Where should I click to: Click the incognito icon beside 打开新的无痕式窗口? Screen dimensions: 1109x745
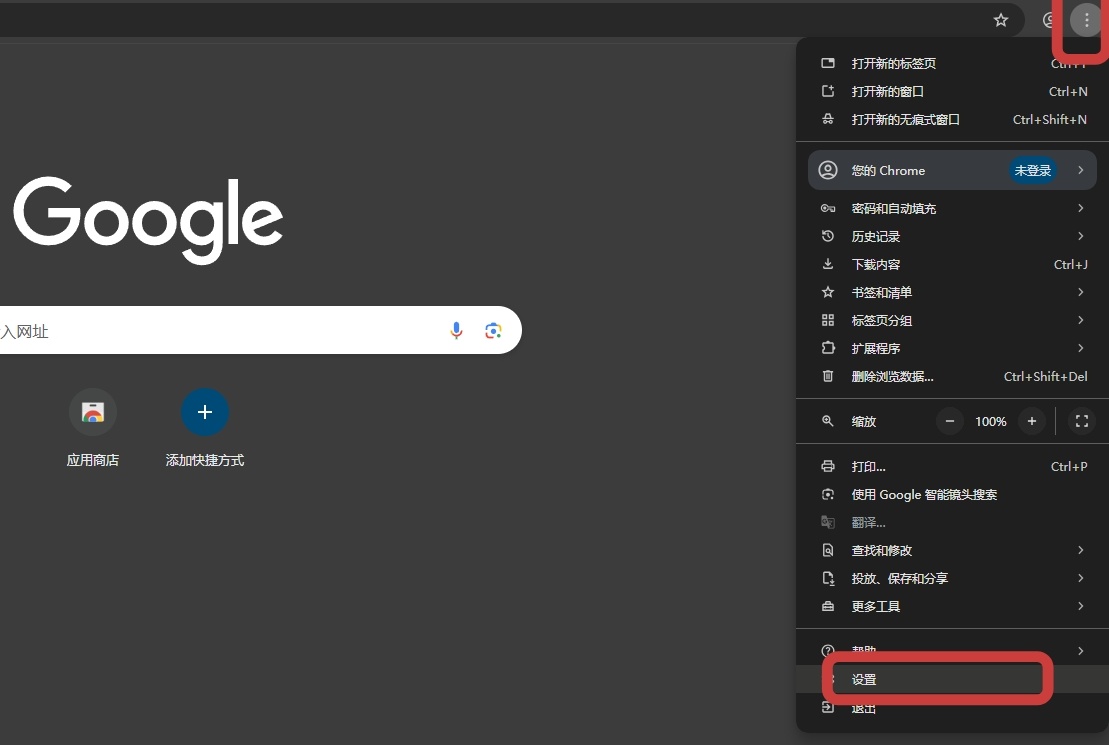[828, 119]
